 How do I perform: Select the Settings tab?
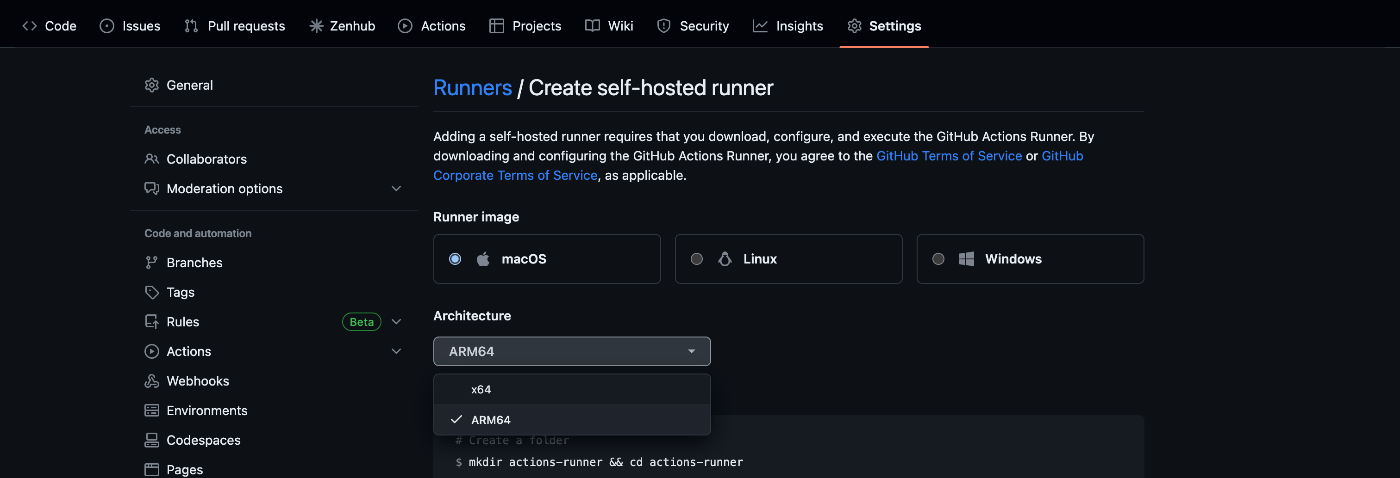coord(884,26)
